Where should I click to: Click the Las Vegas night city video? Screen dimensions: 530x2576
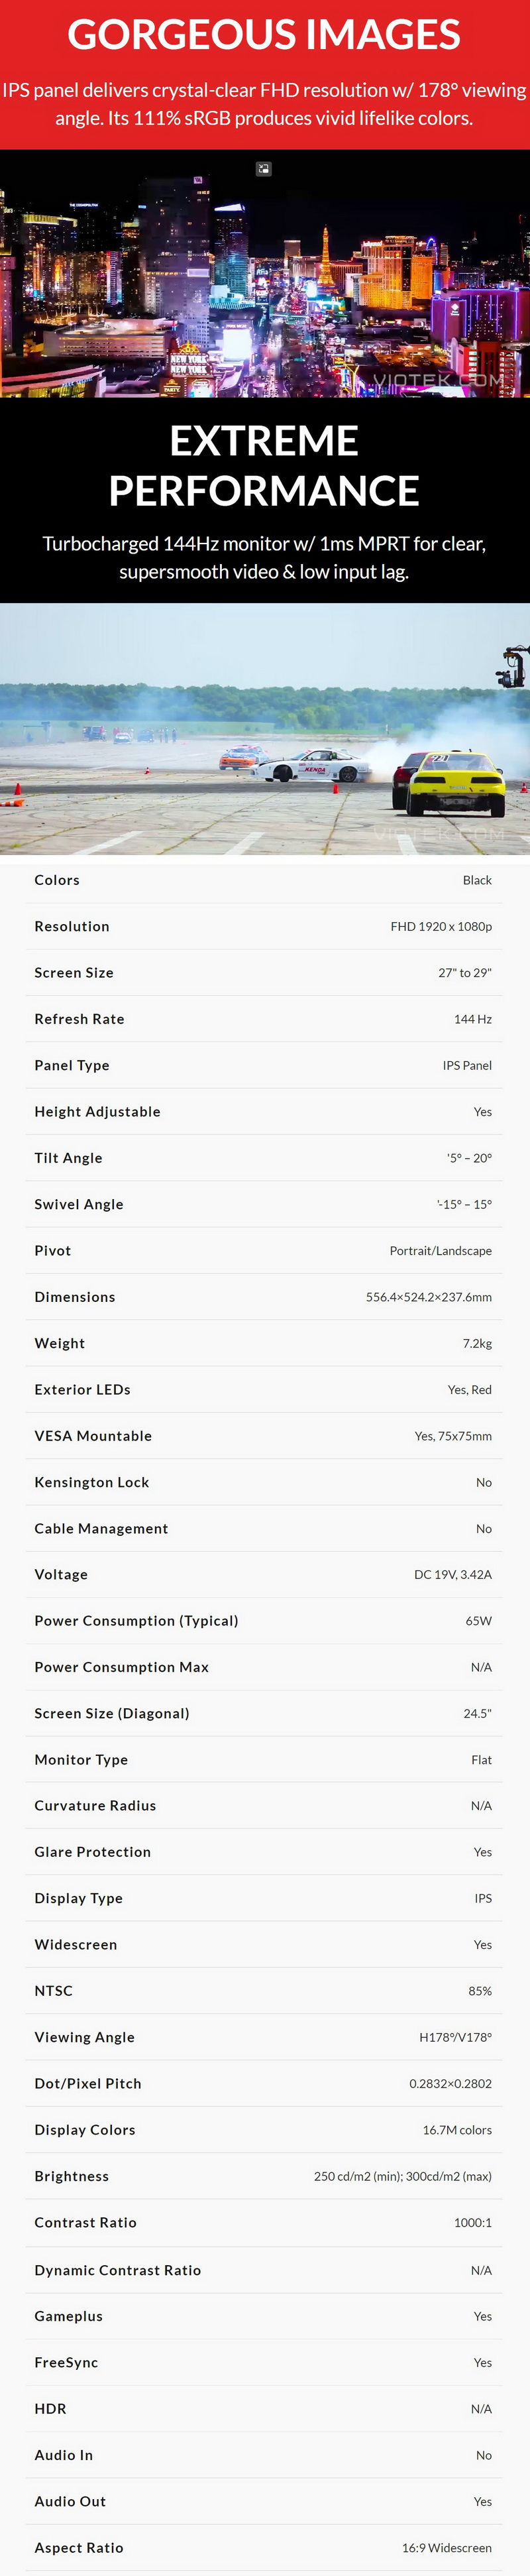(265, 273)
